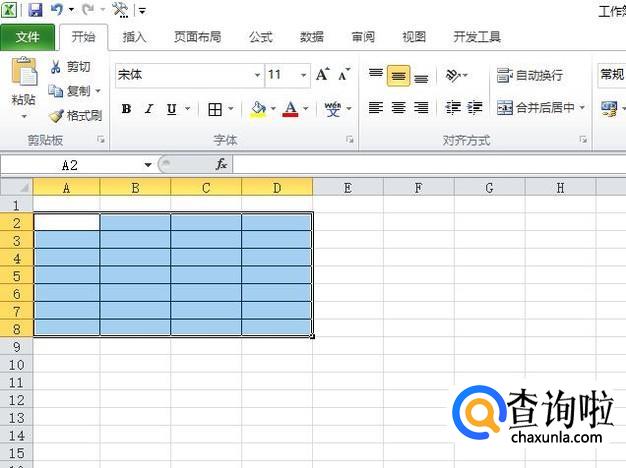Screen dimensions: 626x468
Task: Align text to the left
Action: point(376,108)
